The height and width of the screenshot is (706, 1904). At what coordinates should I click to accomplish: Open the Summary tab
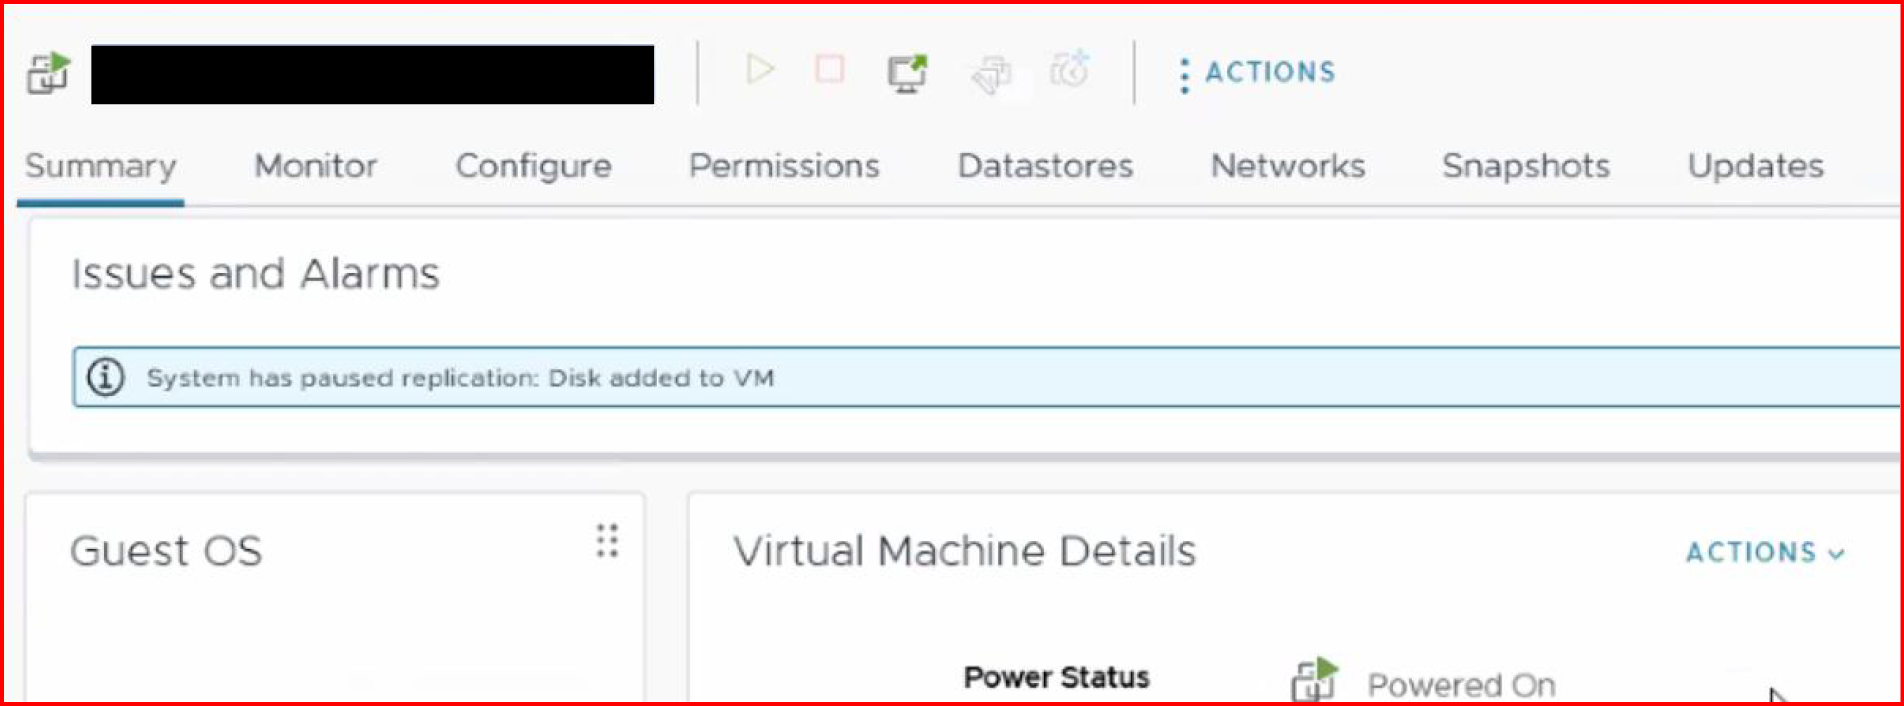point(100,166)
